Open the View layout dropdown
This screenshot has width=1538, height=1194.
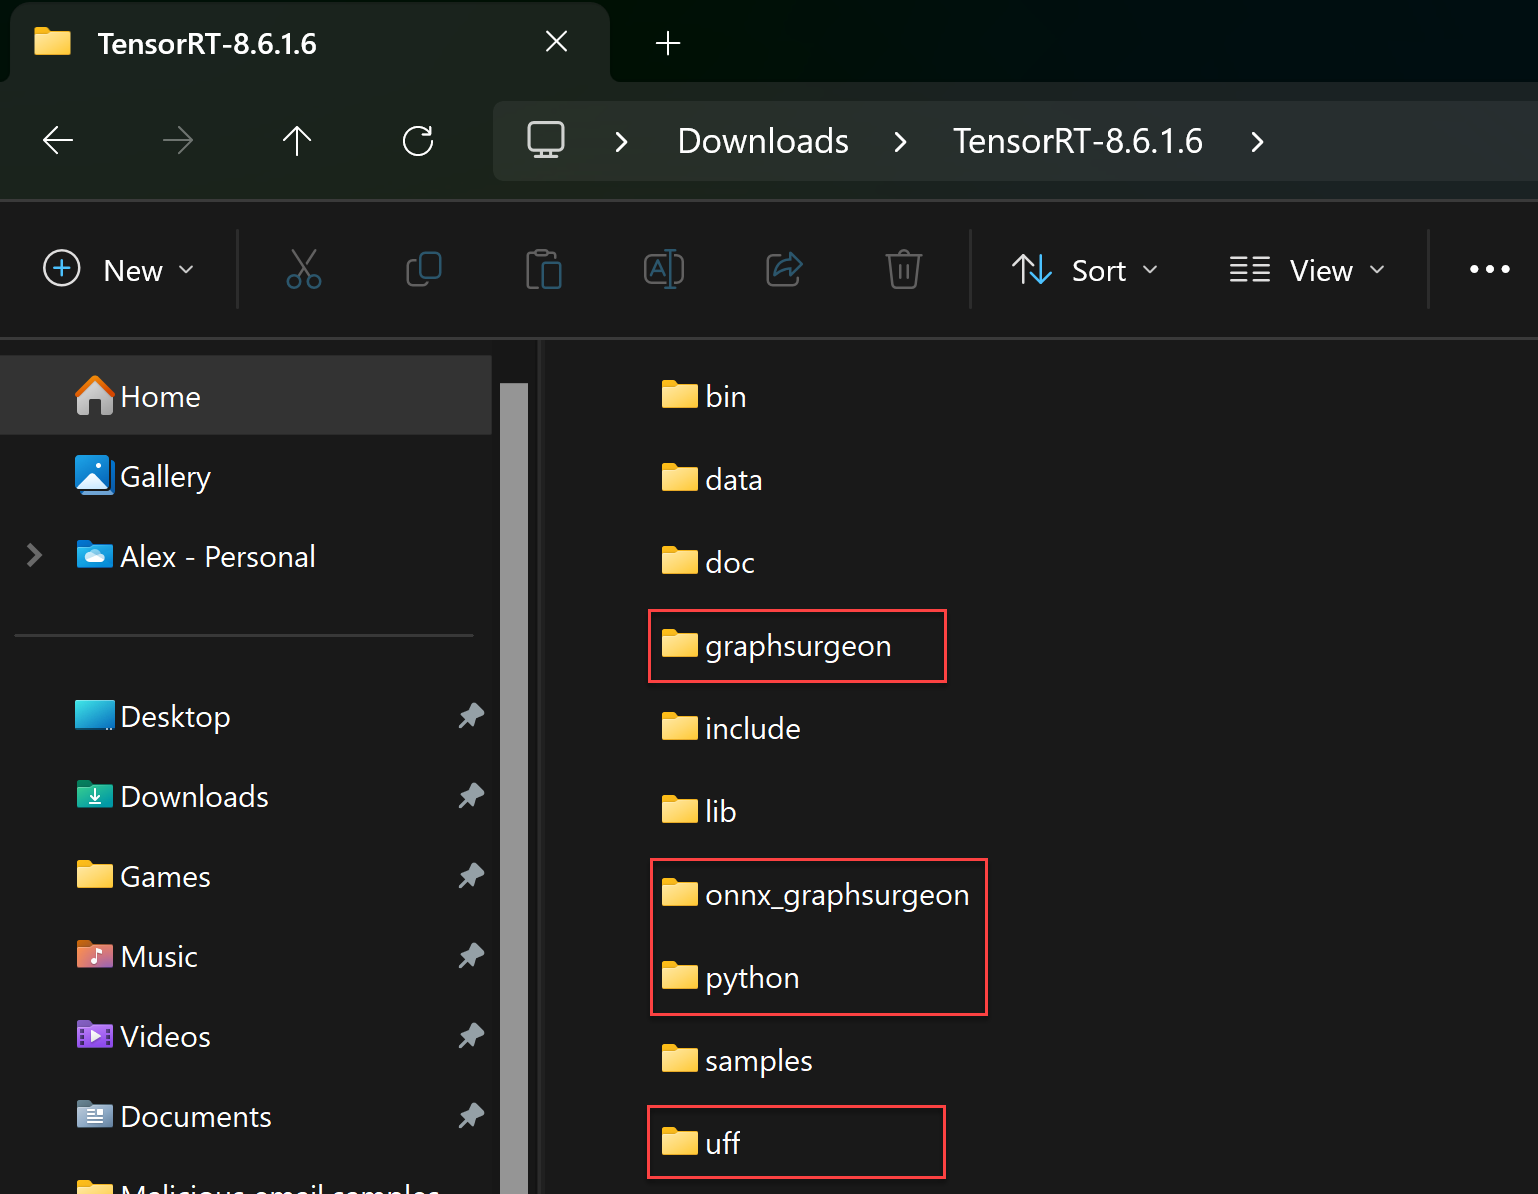1307,270
